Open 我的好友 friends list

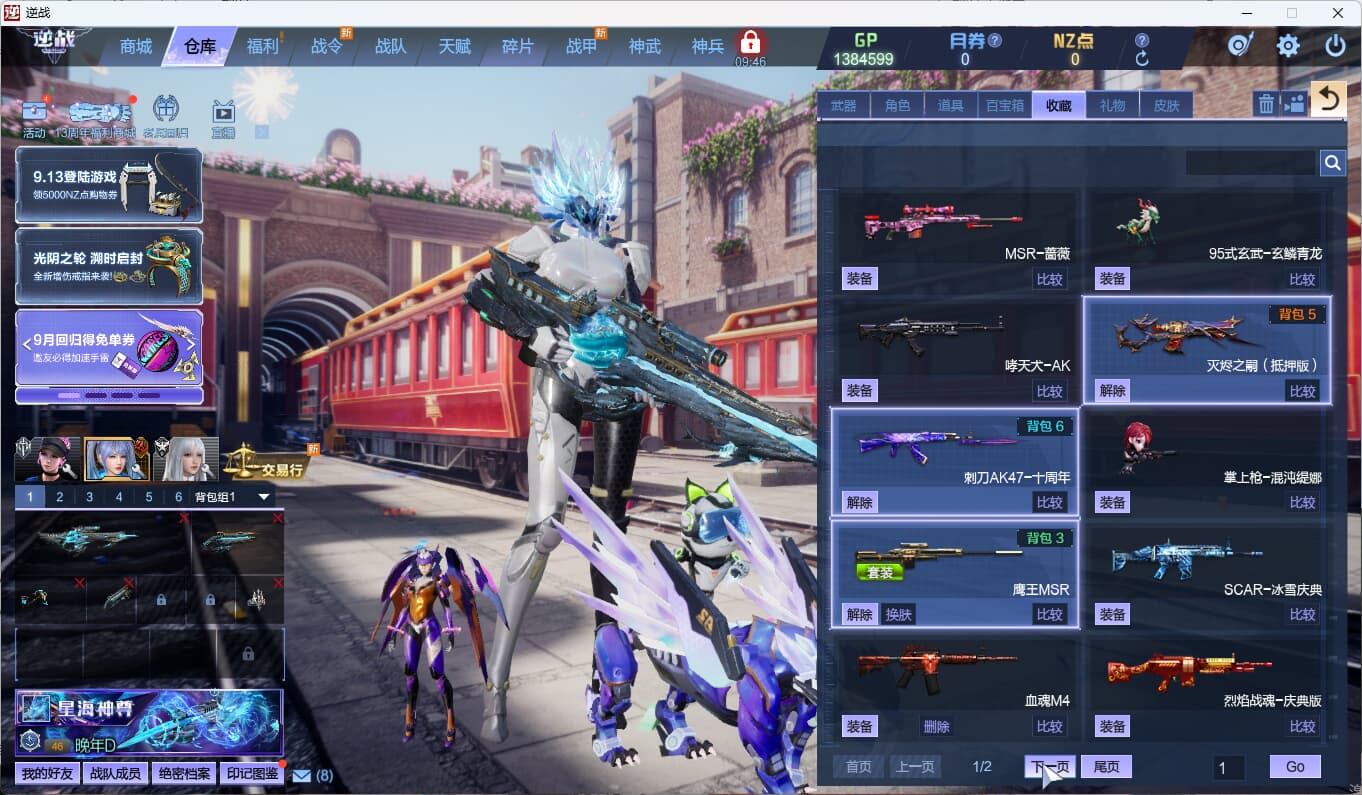click(x=48, y=773)
